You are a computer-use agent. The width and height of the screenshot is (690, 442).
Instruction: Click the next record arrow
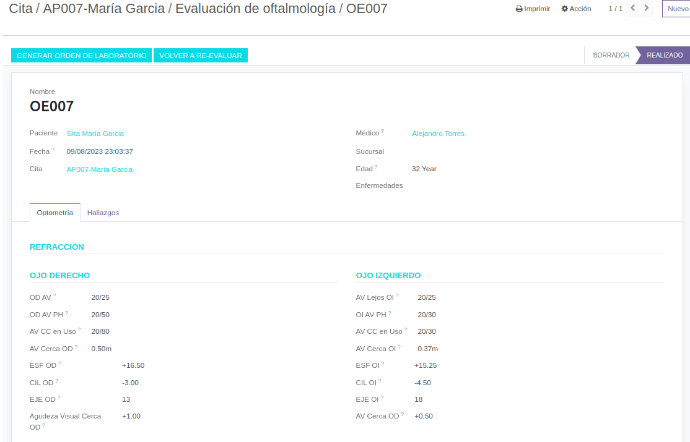647,8
